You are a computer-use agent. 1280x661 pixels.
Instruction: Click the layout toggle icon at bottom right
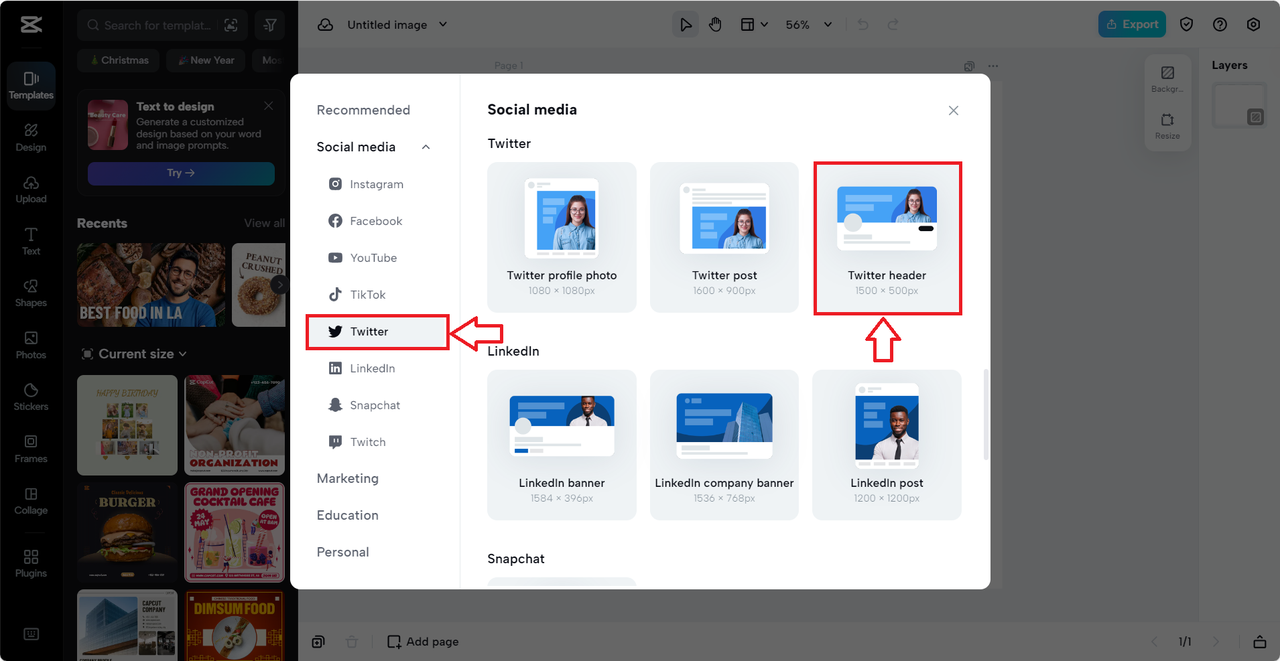point(1260,642)
